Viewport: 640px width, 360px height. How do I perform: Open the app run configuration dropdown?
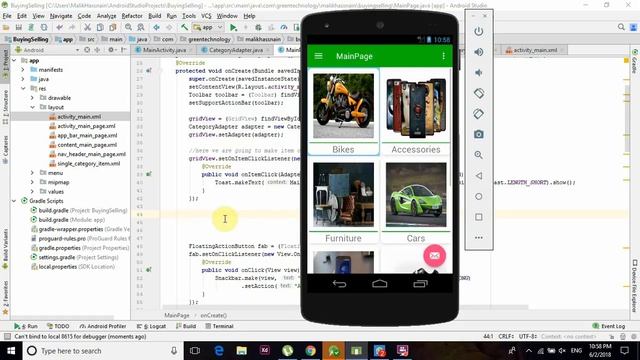tap(208, 27)
